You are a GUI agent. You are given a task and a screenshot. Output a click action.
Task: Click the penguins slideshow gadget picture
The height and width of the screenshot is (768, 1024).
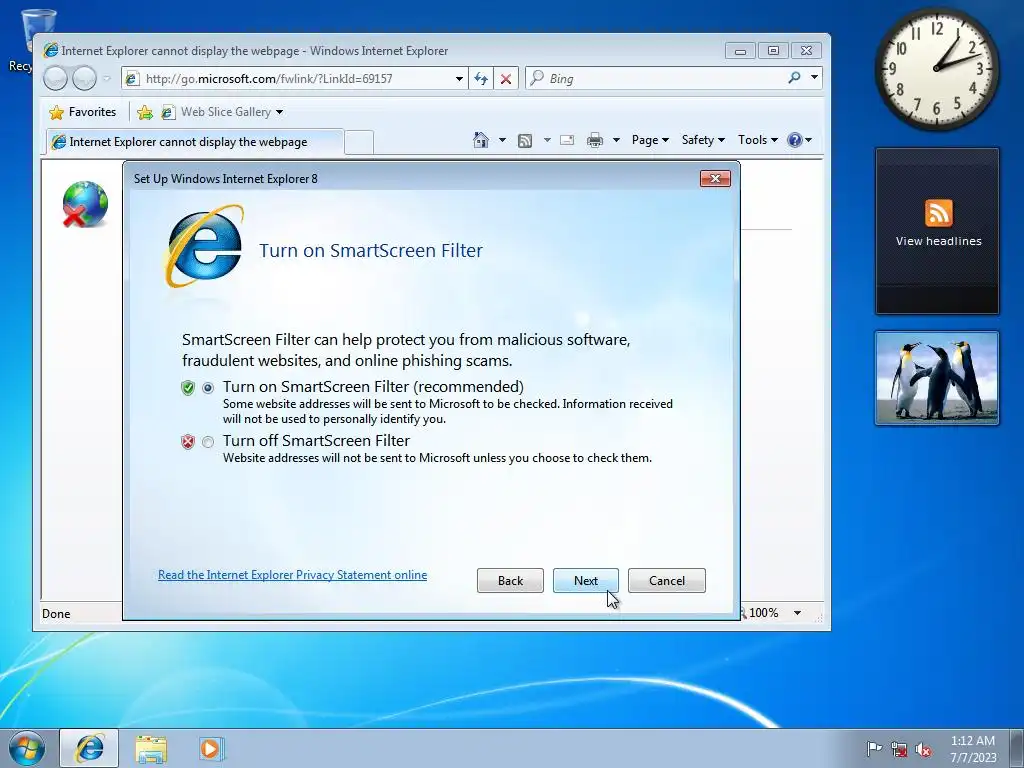pos(937,378)
